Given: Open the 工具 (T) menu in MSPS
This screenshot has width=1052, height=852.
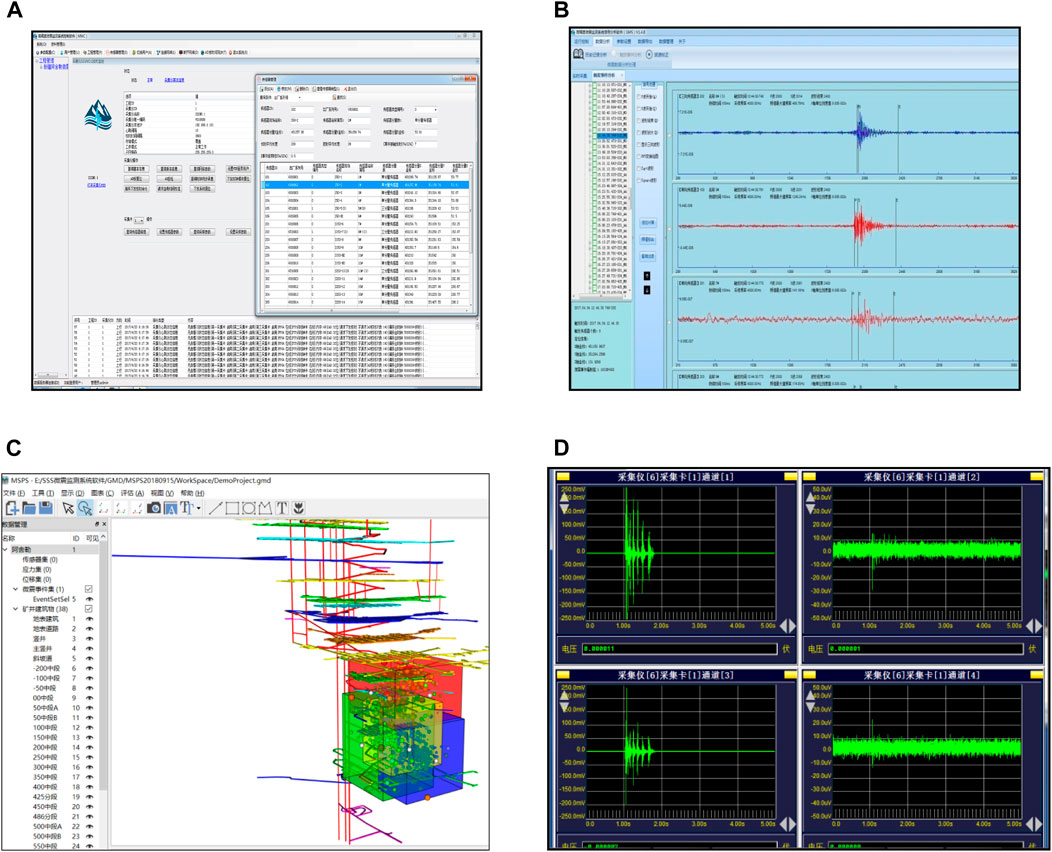Looking at the screenshot, I should pyautogui.click(x=43, y=493).
